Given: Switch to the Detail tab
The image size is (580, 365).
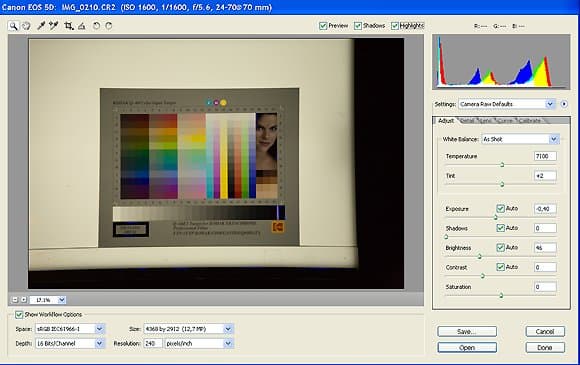Looking at the screenshot, I should click(x=468, y=121).
